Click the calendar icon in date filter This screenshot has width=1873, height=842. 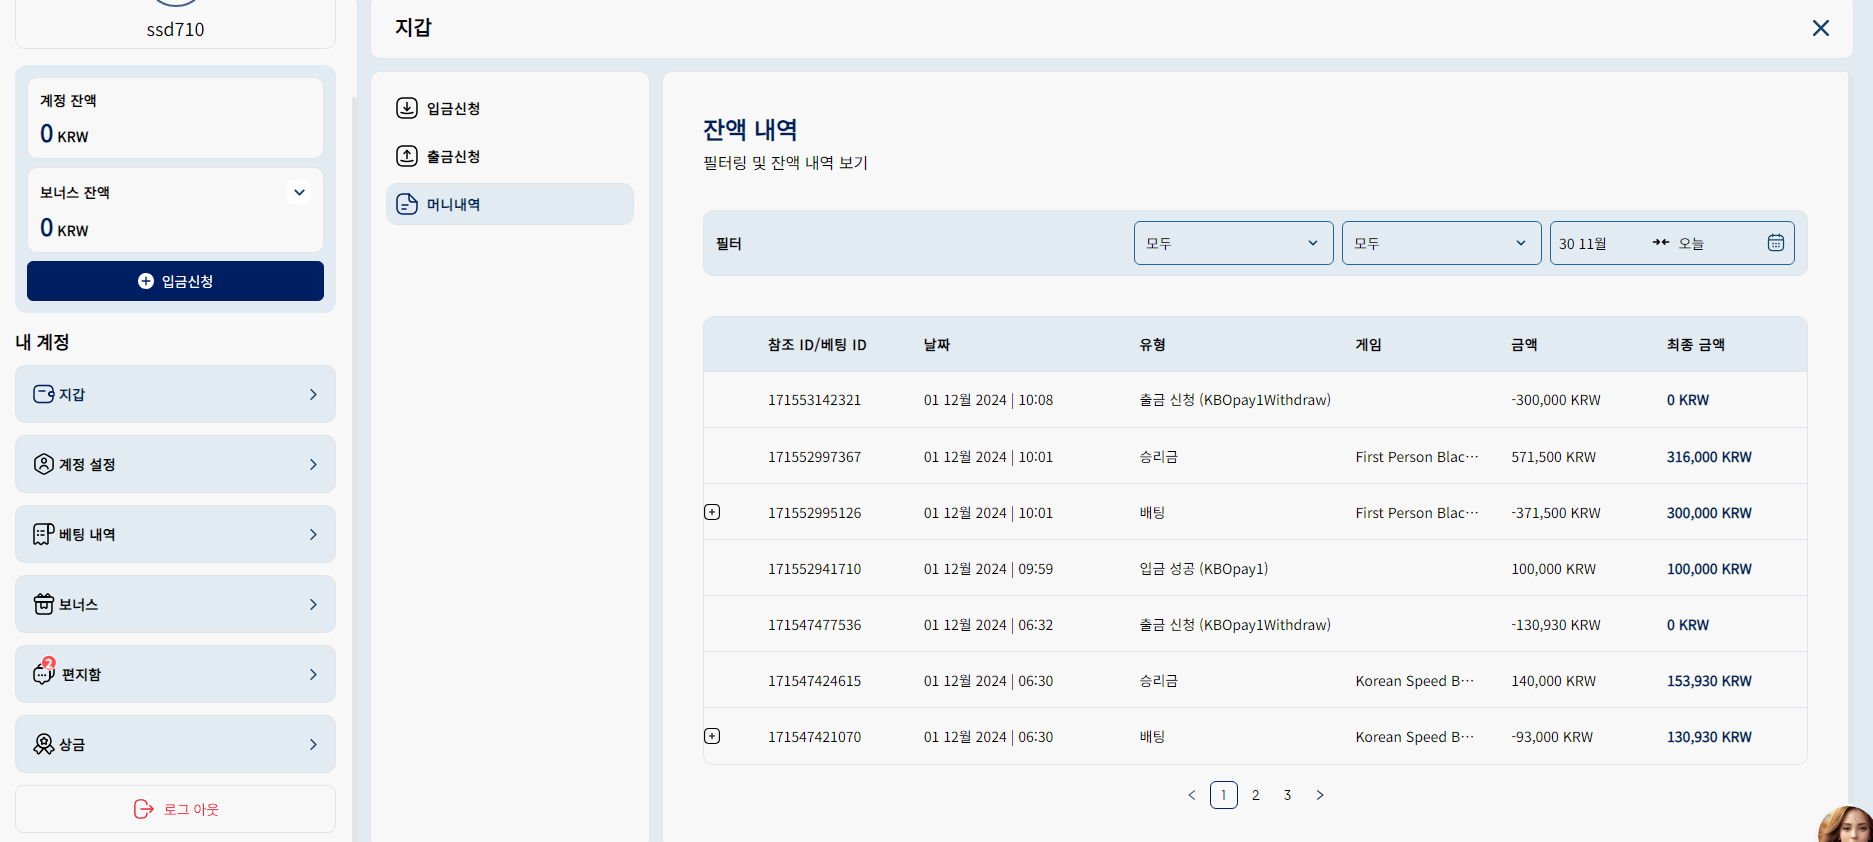[1776, 243]
